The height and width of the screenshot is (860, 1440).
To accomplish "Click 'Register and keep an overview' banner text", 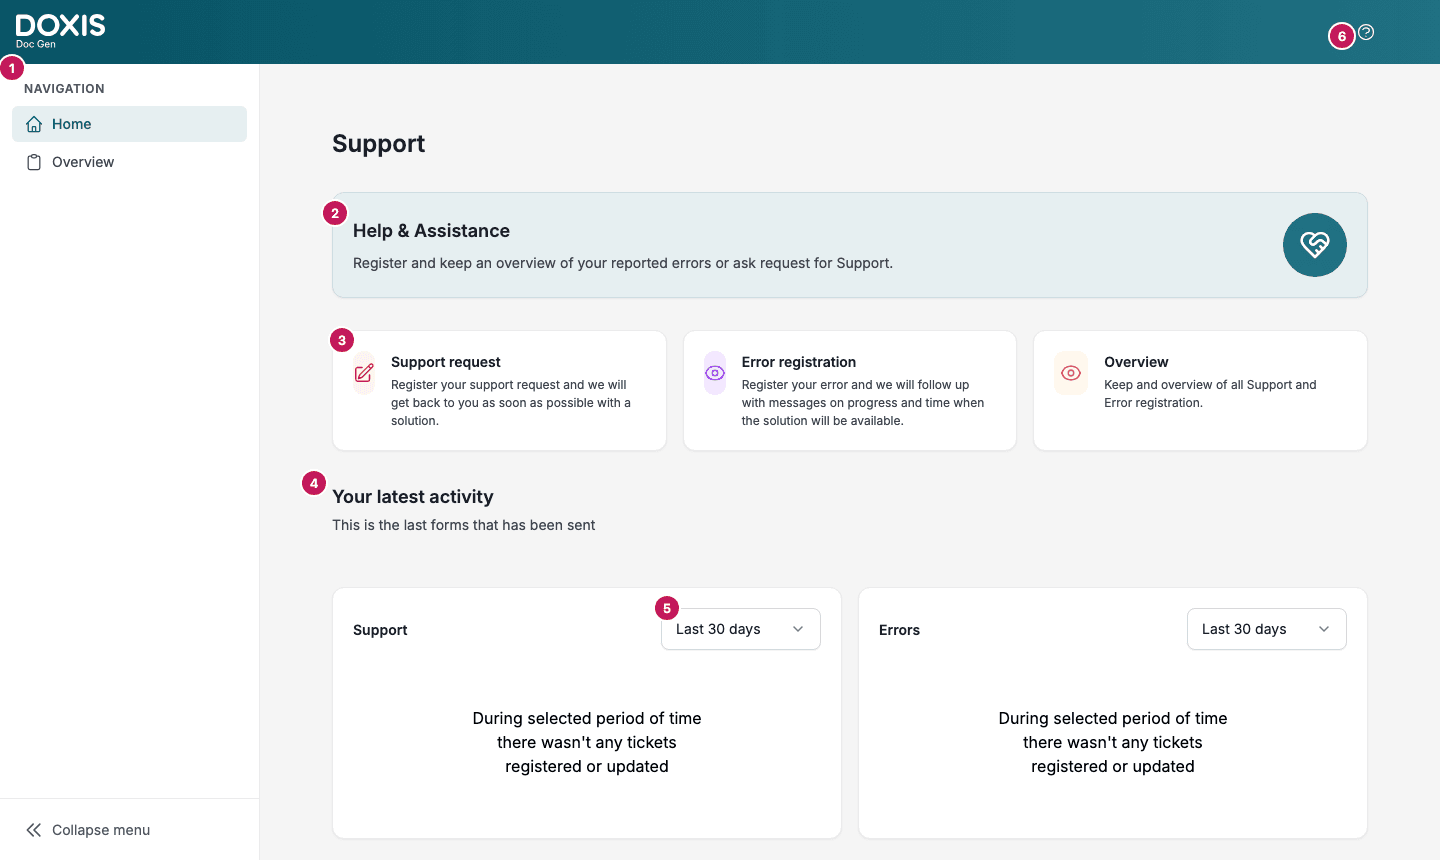I will pyautogui.click(x=623, y=263).
